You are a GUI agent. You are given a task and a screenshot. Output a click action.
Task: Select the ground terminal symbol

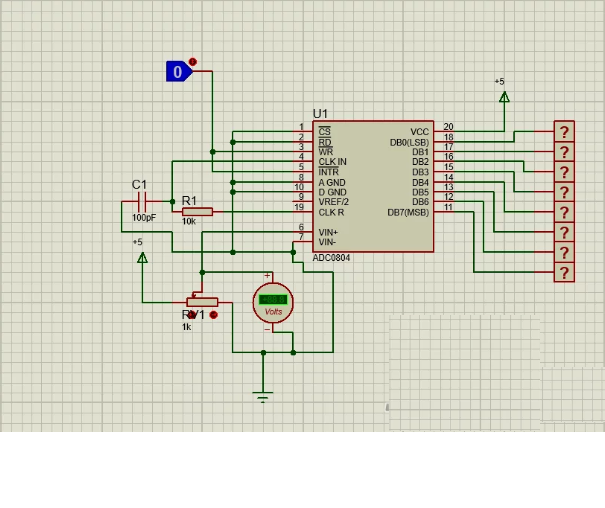263,397
